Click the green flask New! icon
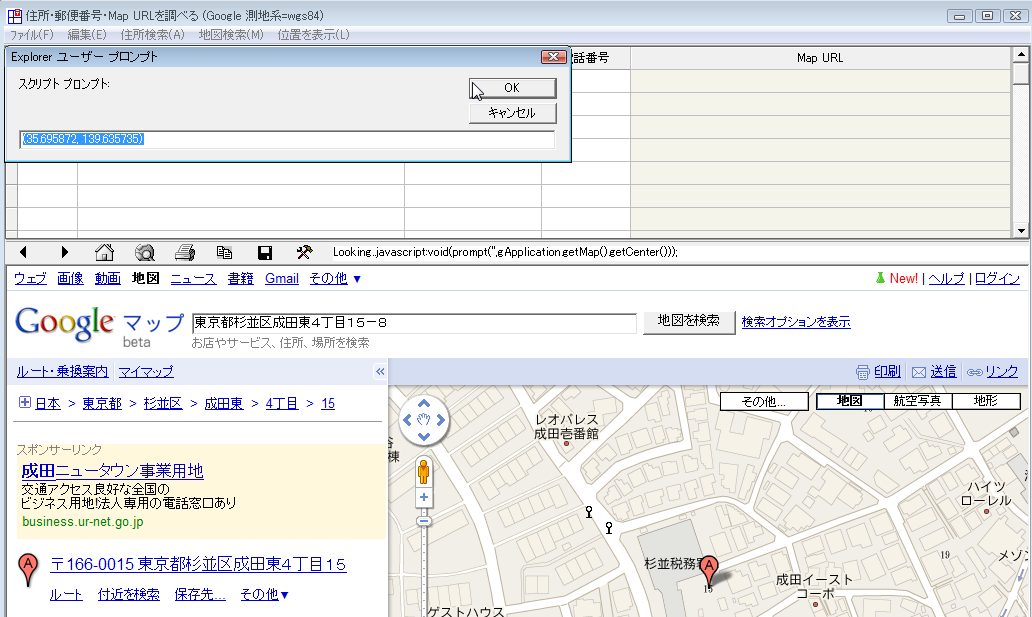Viewport: 1032px width, 617px height. click(x=880, y=278)
